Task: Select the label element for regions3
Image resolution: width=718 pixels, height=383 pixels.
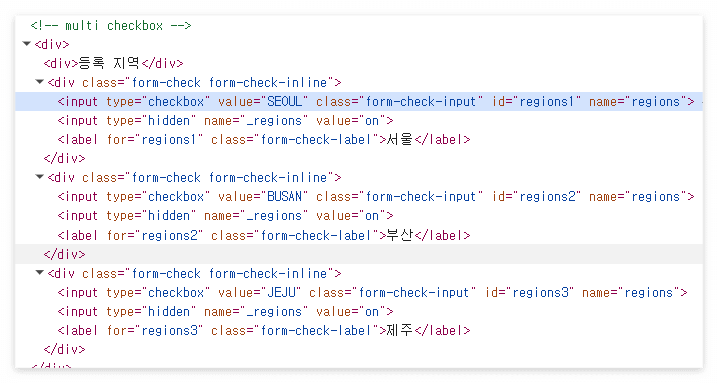Action: [x=264, y=331]
